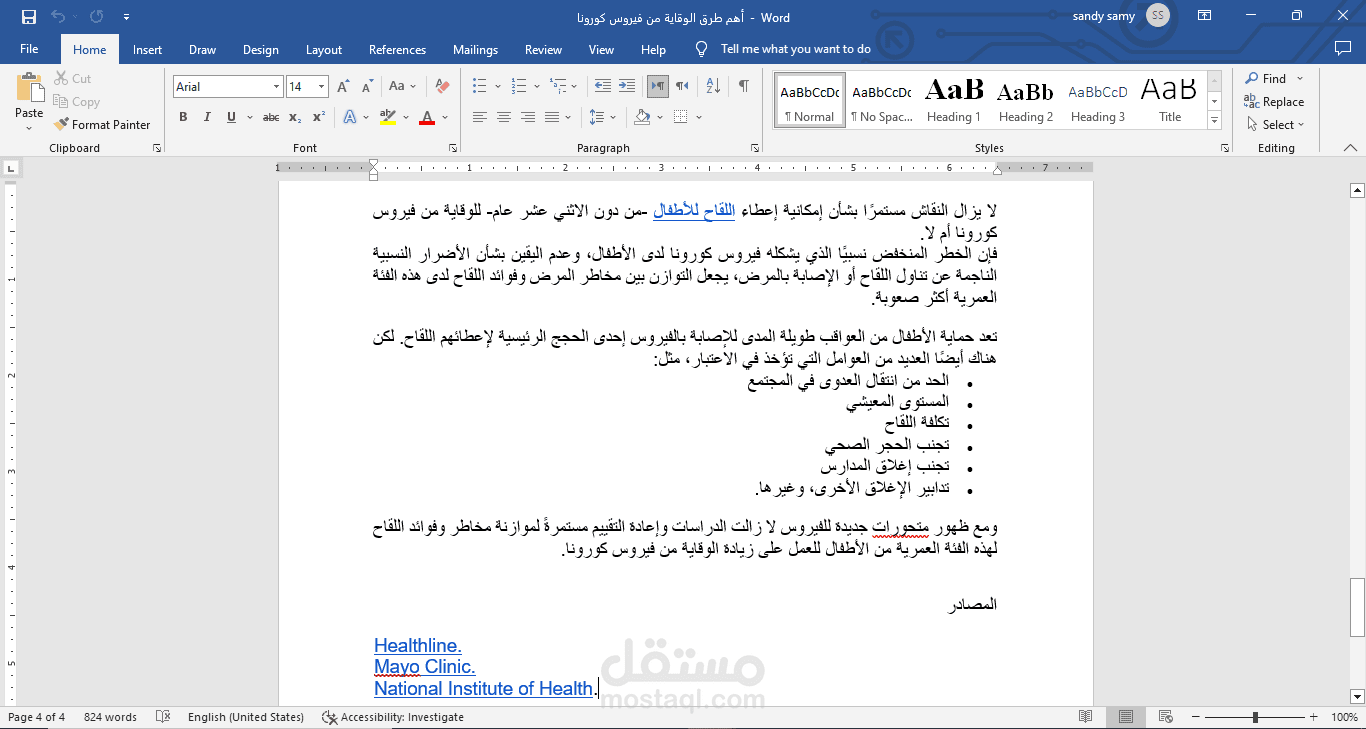1366x729 pixels.
Task: Shrink the font size
Action: tap(367, 87)
